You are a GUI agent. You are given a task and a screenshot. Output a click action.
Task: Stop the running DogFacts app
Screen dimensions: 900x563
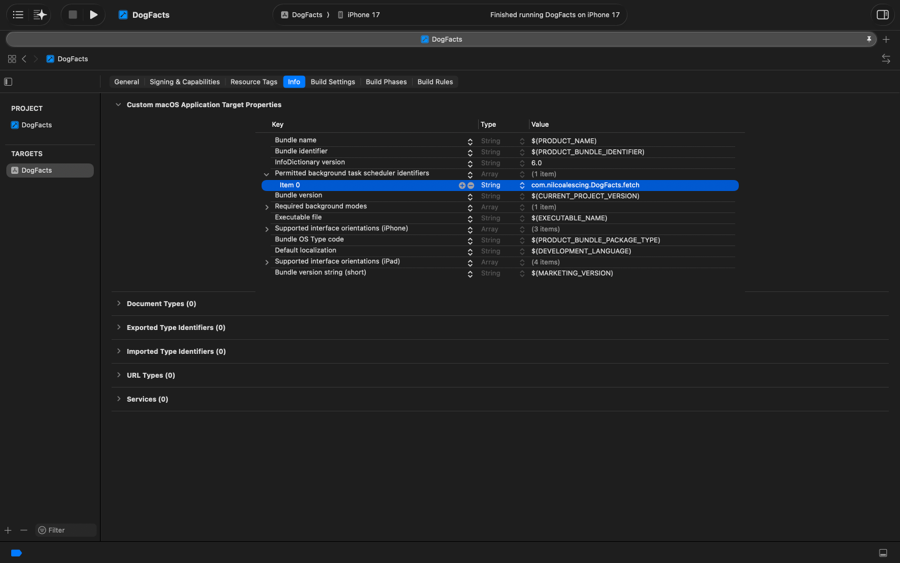point(72,15)
